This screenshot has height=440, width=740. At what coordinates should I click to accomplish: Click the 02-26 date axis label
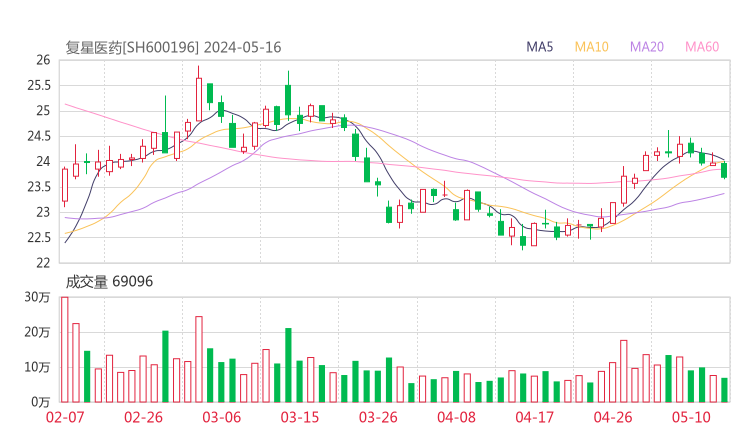pyautogui.click(x=143, y=417)
